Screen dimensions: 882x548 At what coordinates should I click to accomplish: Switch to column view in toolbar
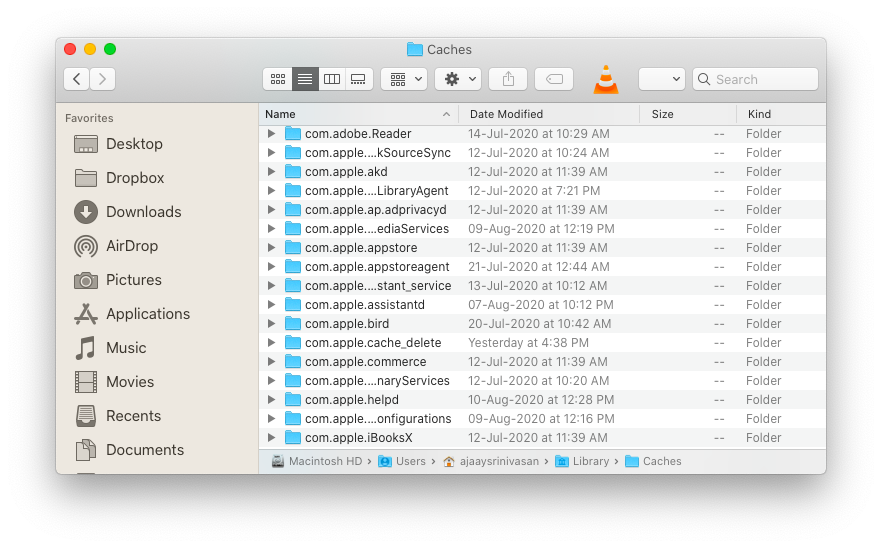tap(332, 79)
